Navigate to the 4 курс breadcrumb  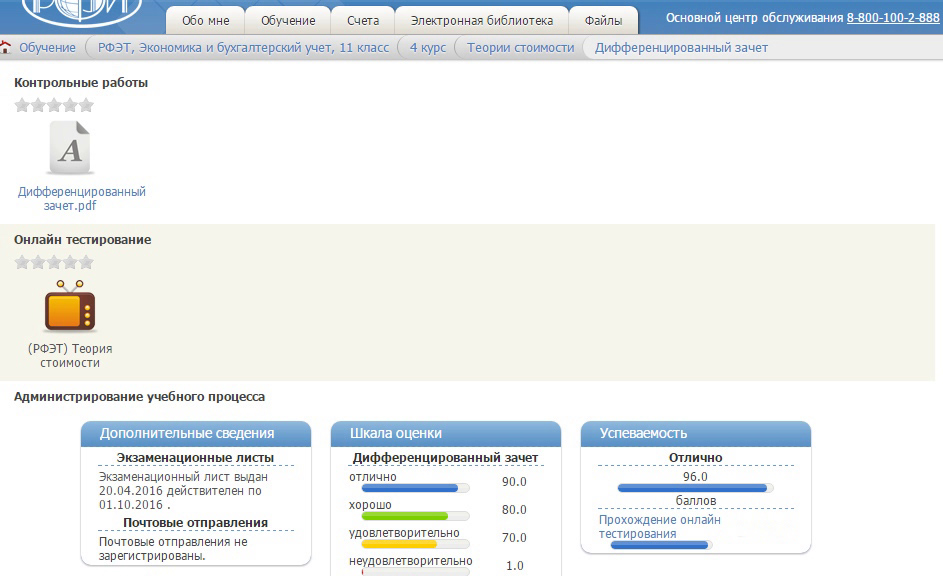pyautogui.click(x=428, y=47)
